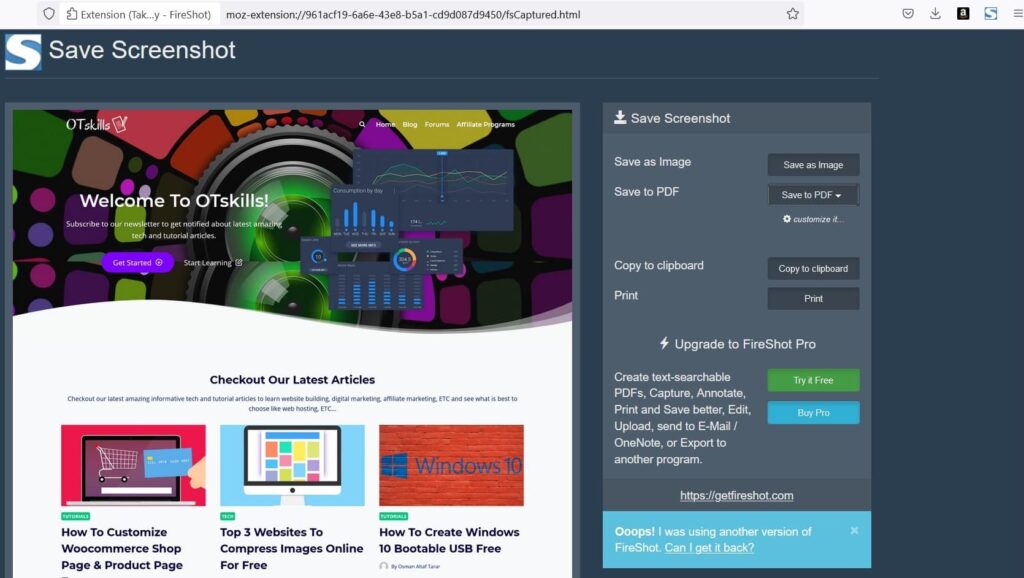Click the Can I get it back link
1024x578 pixels.
click(709, 548)
